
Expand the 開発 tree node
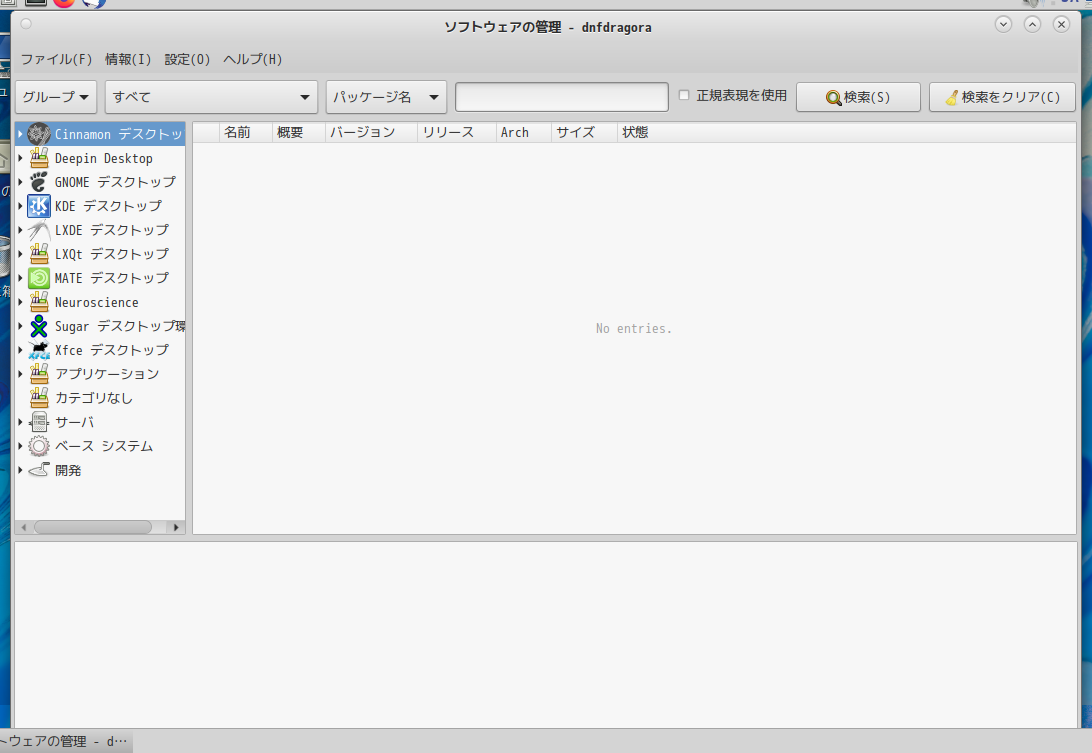click(x=20, y=470)
